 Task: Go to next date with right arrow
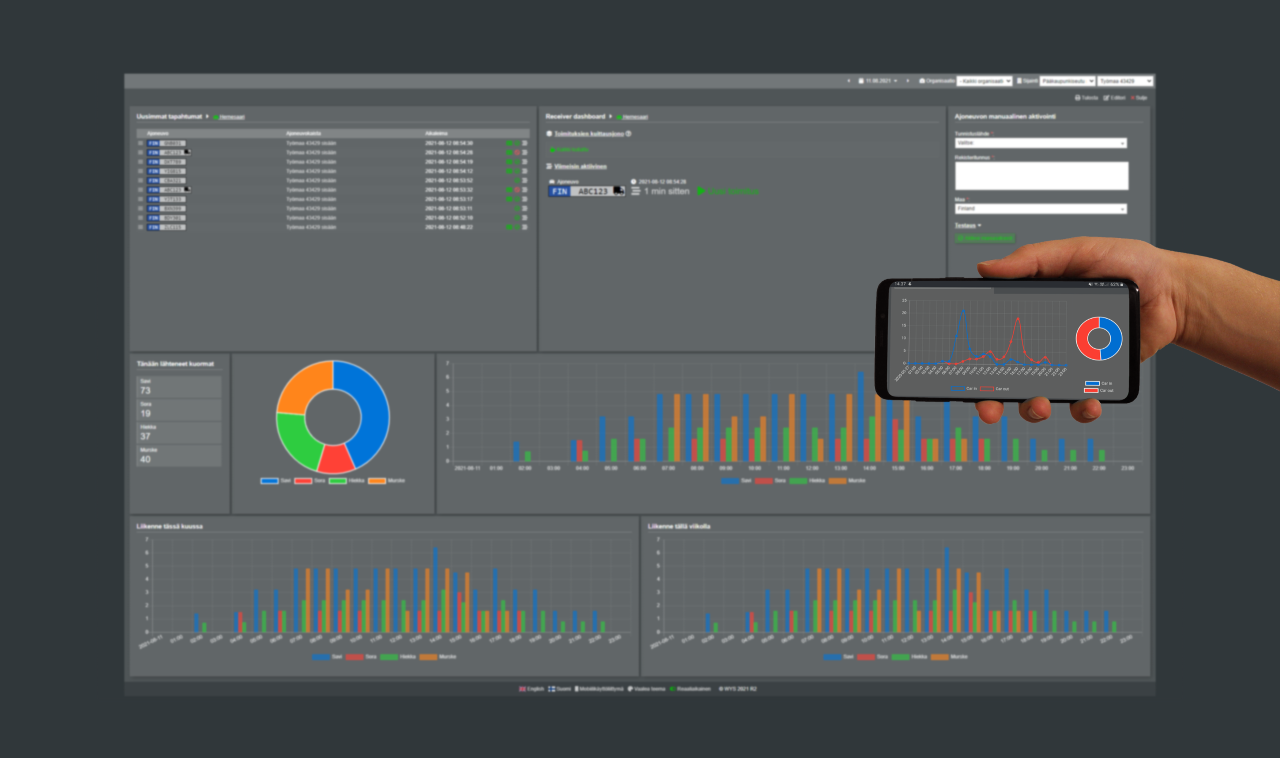tap(908, 81)
